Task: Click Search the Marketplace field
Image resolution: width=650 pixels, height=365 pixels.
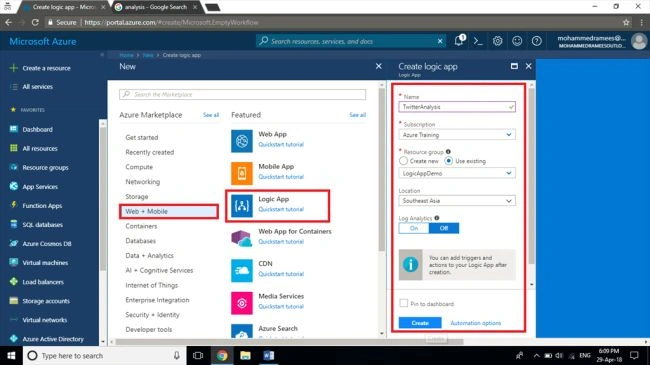Action: pyautogui.click(x=243, y=95)
